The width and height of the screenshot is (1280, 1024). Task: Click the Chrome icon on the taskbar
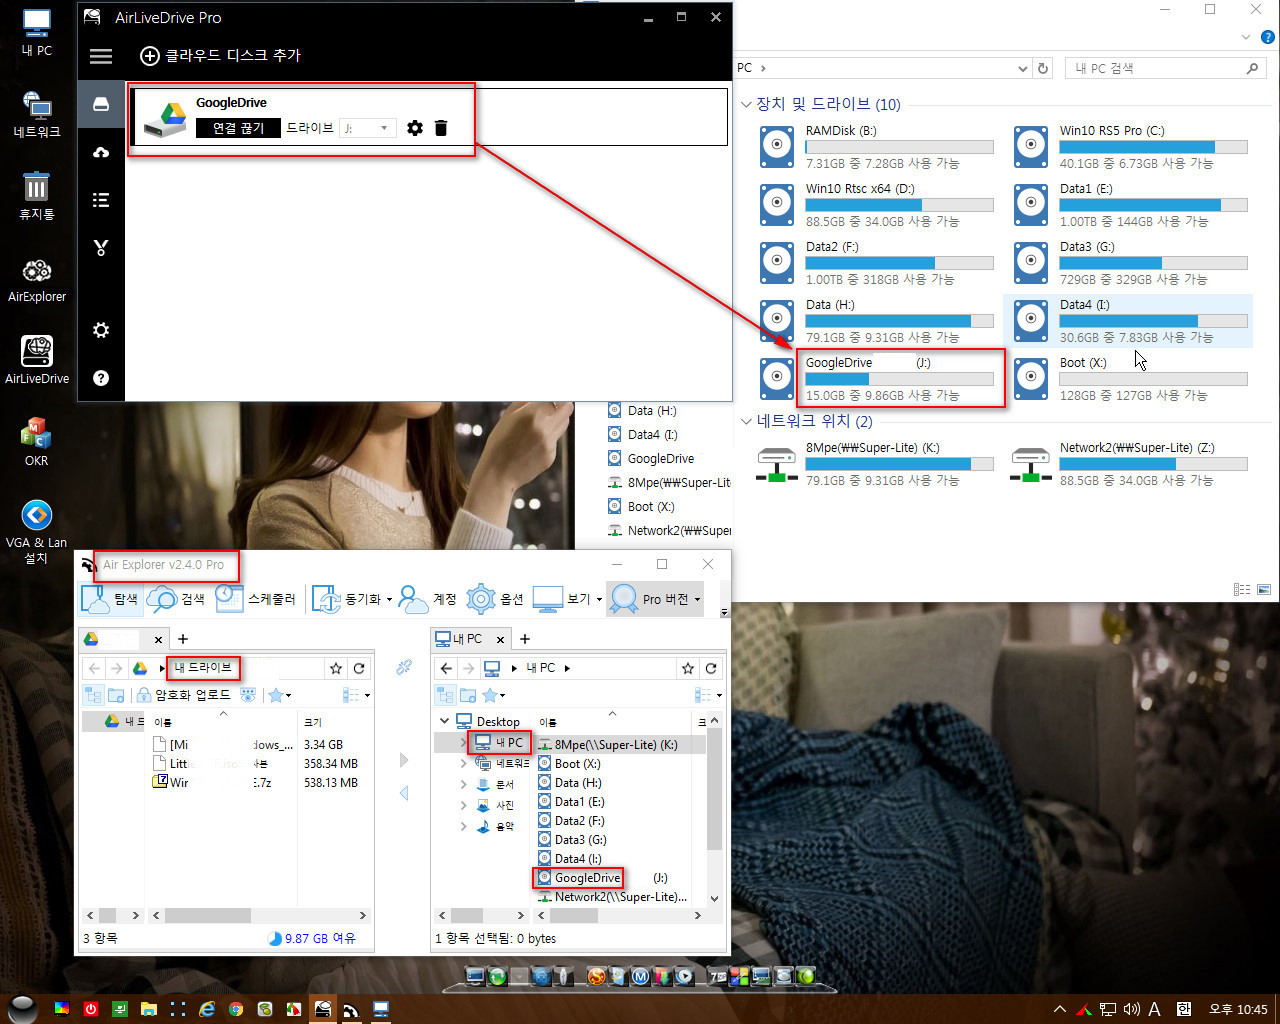[x=235, y=1009]
